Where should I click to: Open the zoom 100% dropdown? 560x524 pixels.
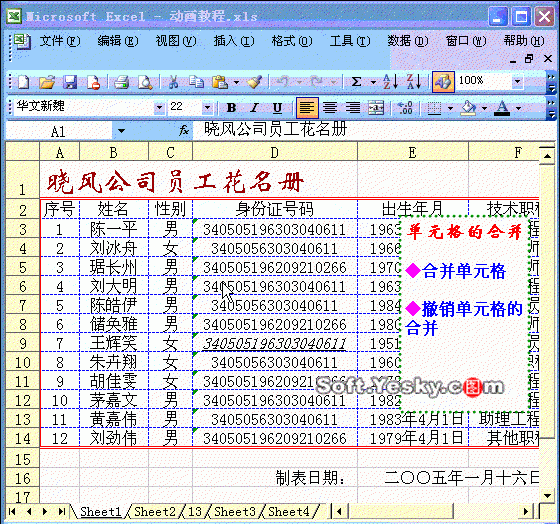517,82
